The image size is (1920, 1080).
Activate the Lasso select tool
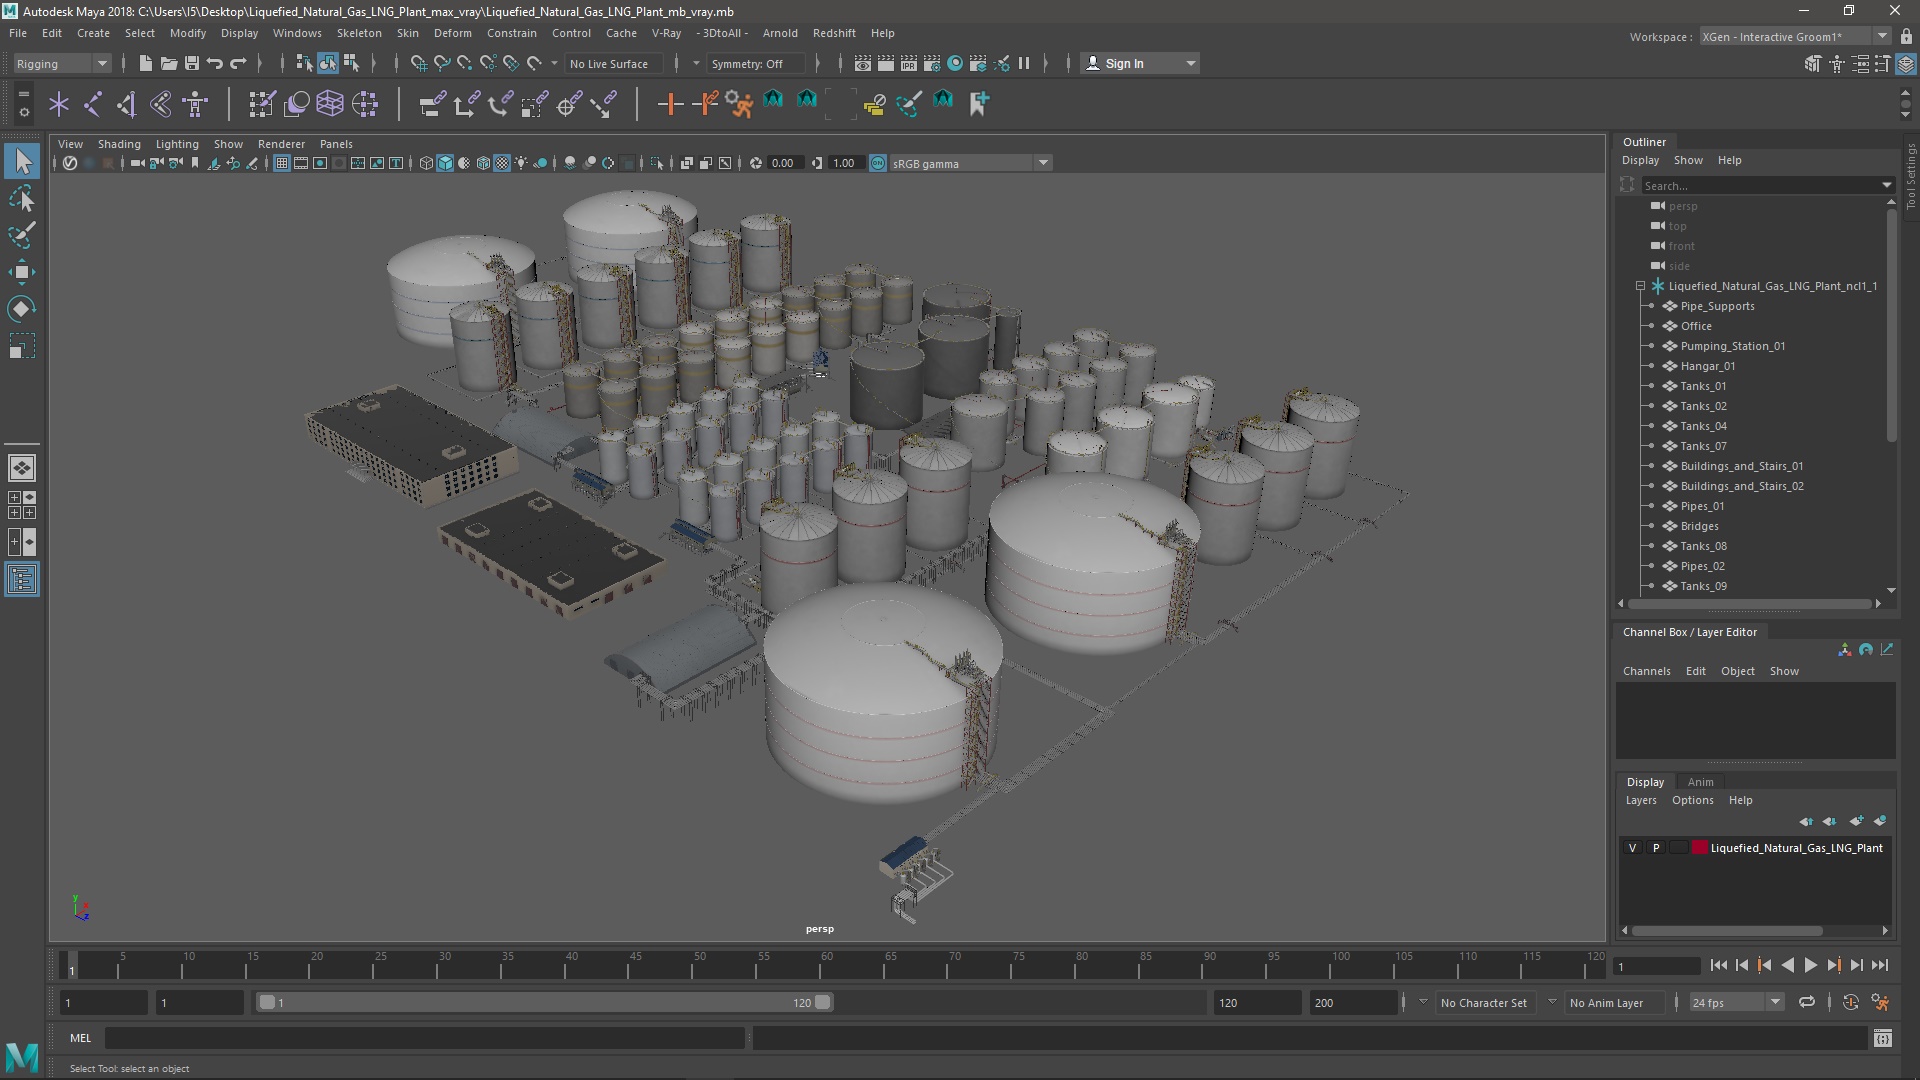22,199
